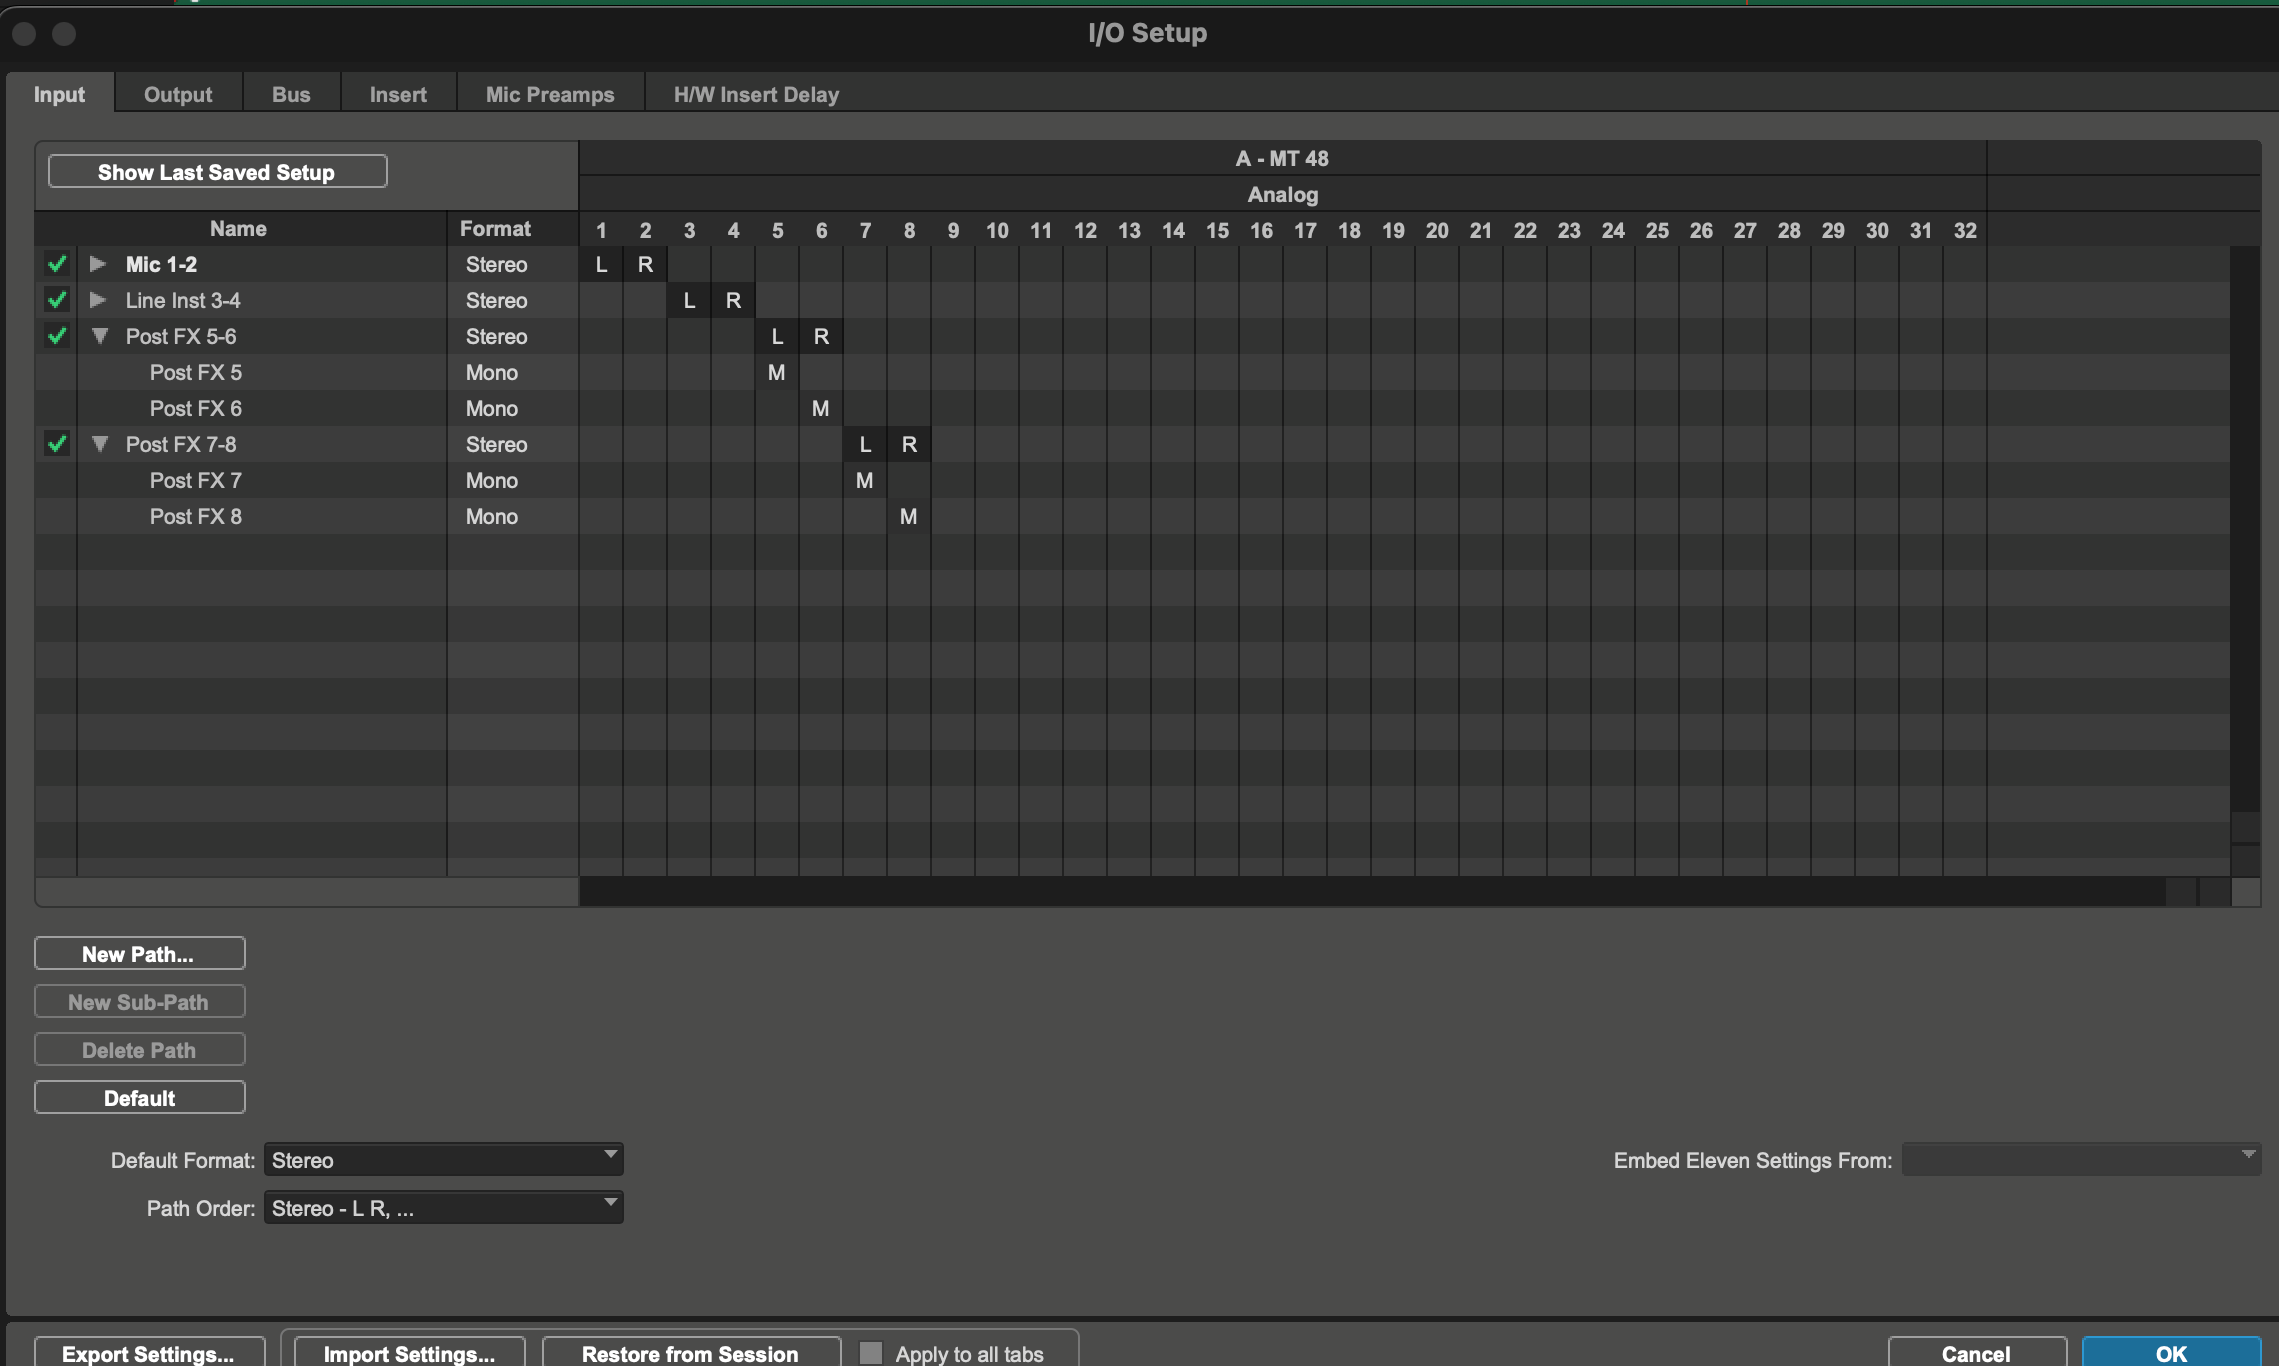Switch to the Bus tab

click(x=291, y=95)
